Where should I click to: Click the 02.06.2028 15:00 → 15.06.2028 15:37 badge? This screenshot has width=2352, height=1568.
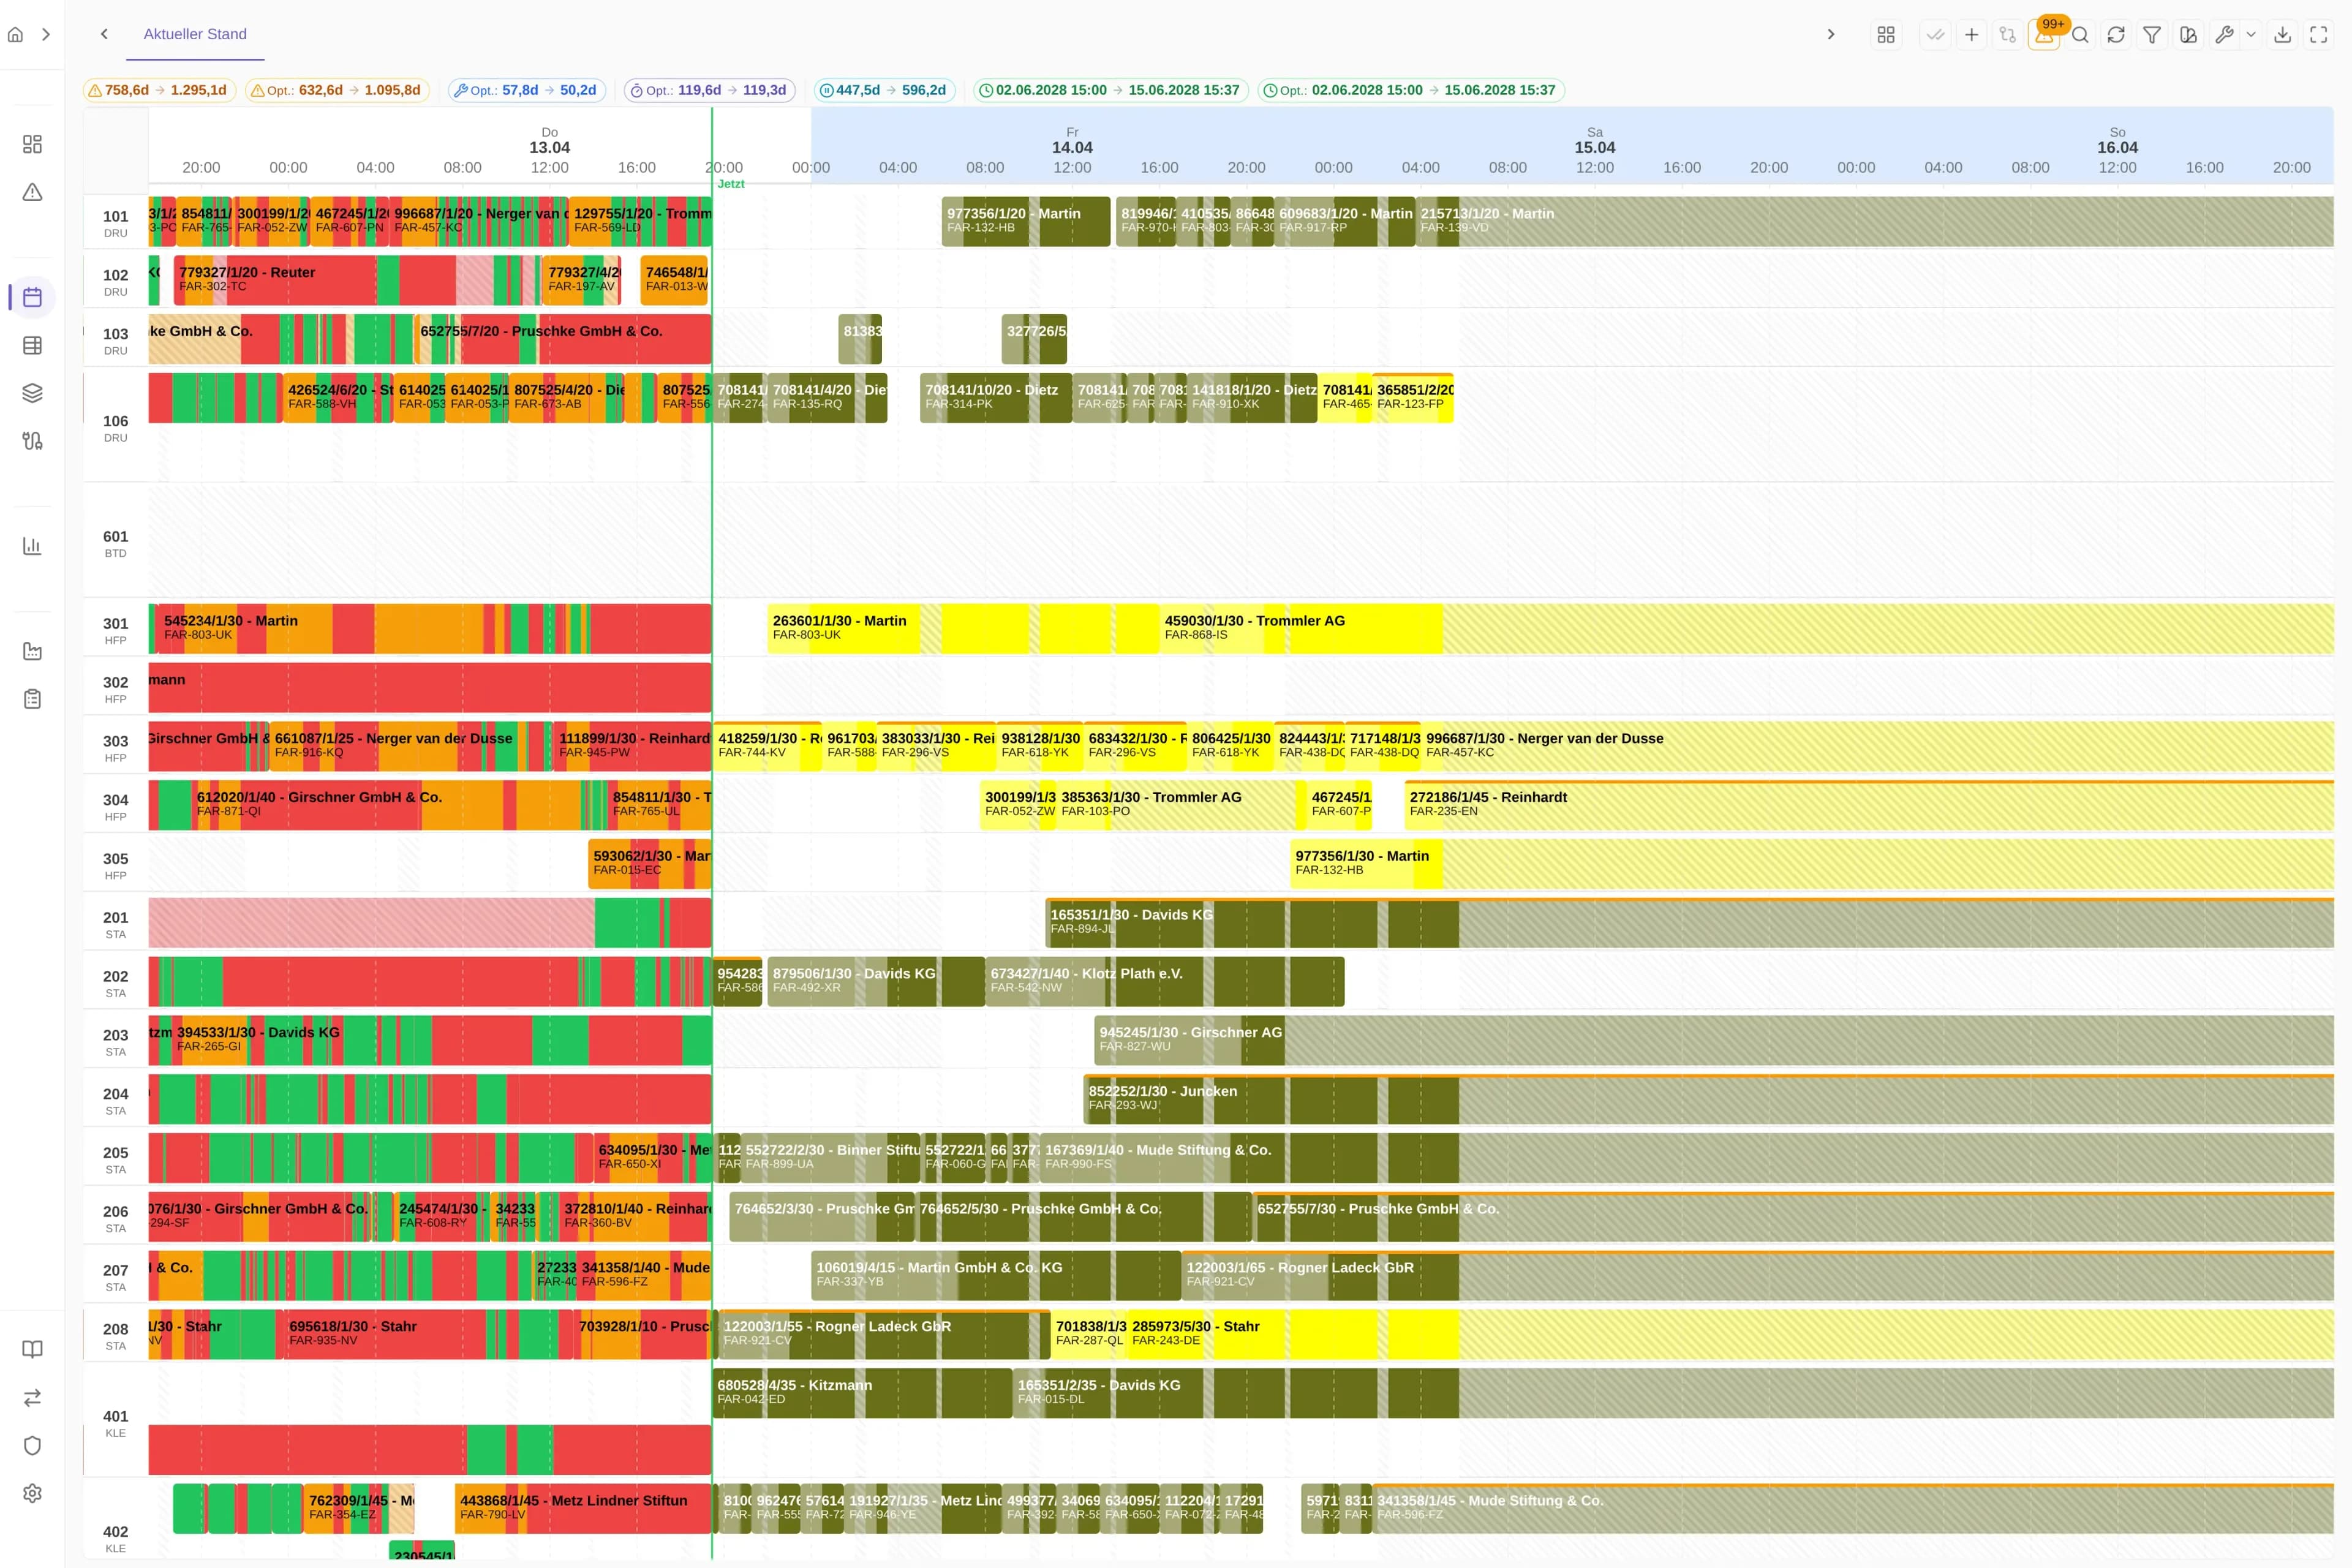1111,90
